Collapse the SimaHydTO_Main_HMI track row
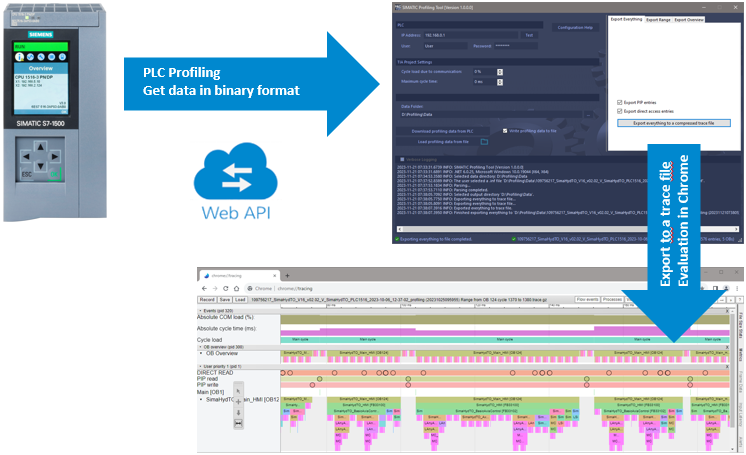 202,400
